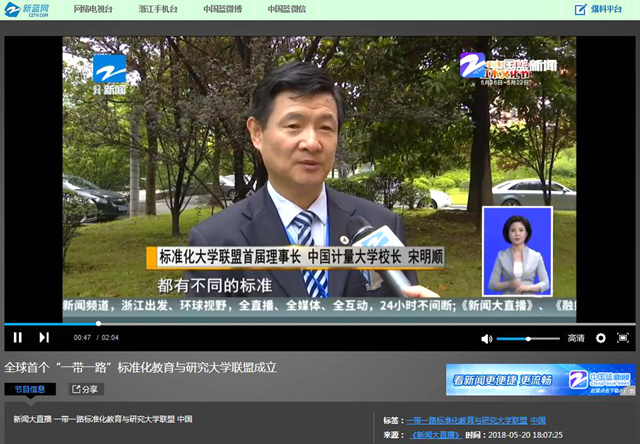Open the player settings gear
This screenshot has width=640, height=444.
coord(601,338)
